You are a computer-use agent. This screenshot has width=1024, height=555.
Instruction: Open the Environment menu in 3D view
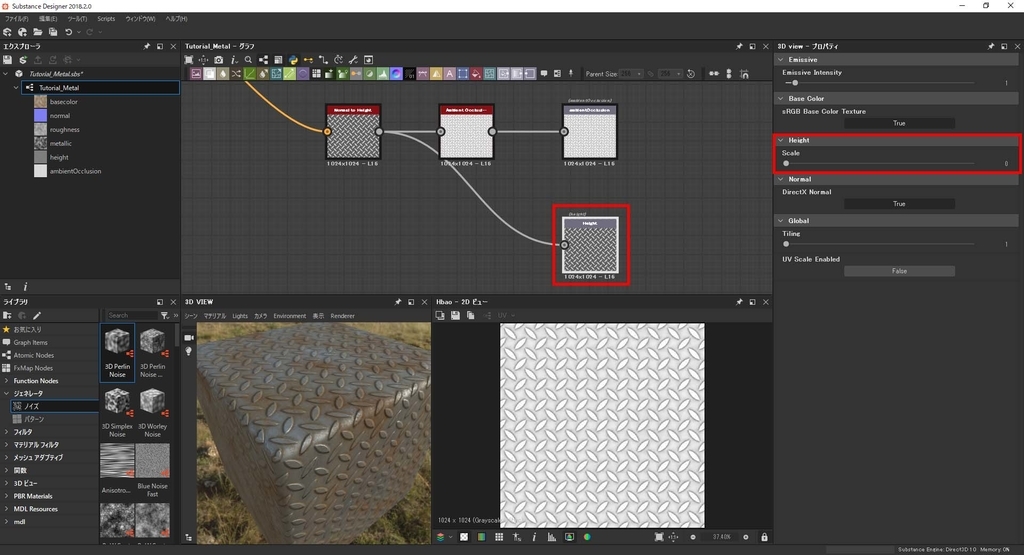pos(289,316)
